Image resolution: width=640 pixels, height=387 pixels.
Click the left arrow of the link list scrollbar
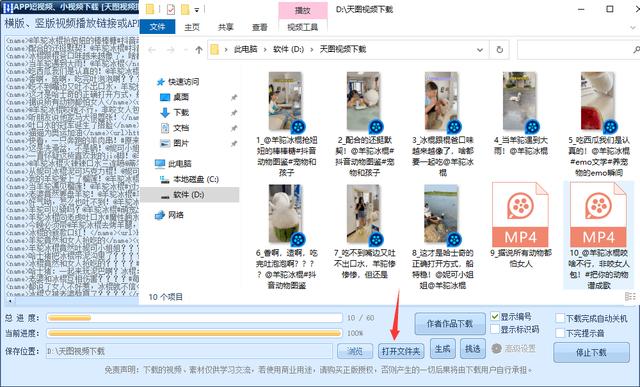(x=10, y=301)
